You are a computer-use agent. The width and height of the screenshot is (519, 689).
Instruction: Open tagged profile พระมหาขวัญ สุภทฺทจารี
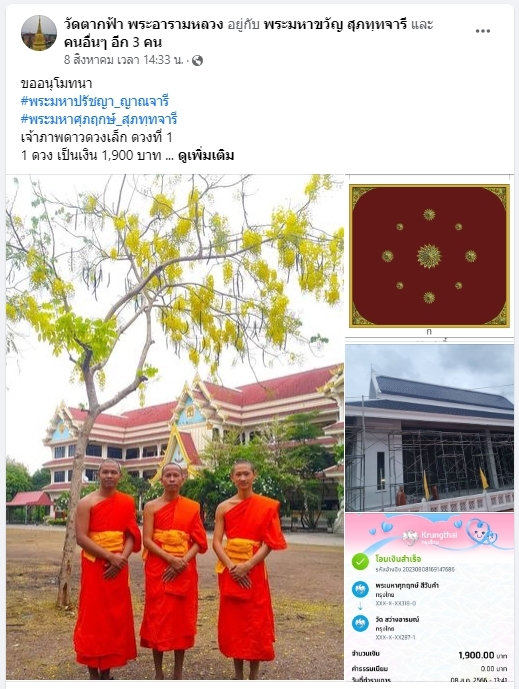[336, 24]
